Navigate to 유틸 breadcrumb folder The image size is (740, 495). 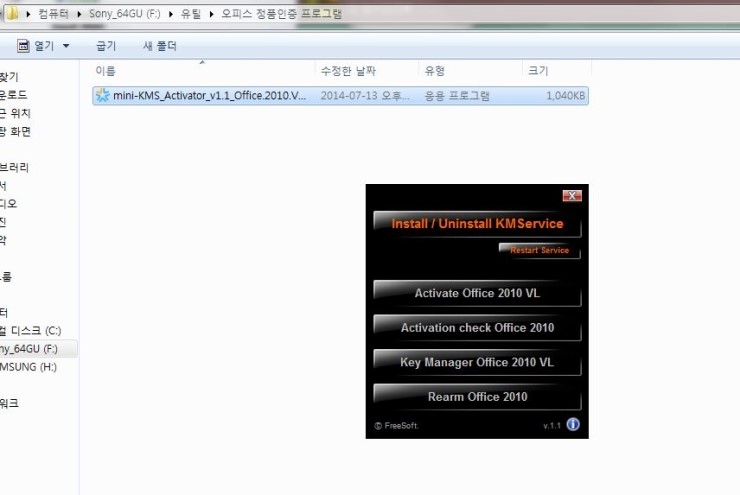(x=191, y=14)
